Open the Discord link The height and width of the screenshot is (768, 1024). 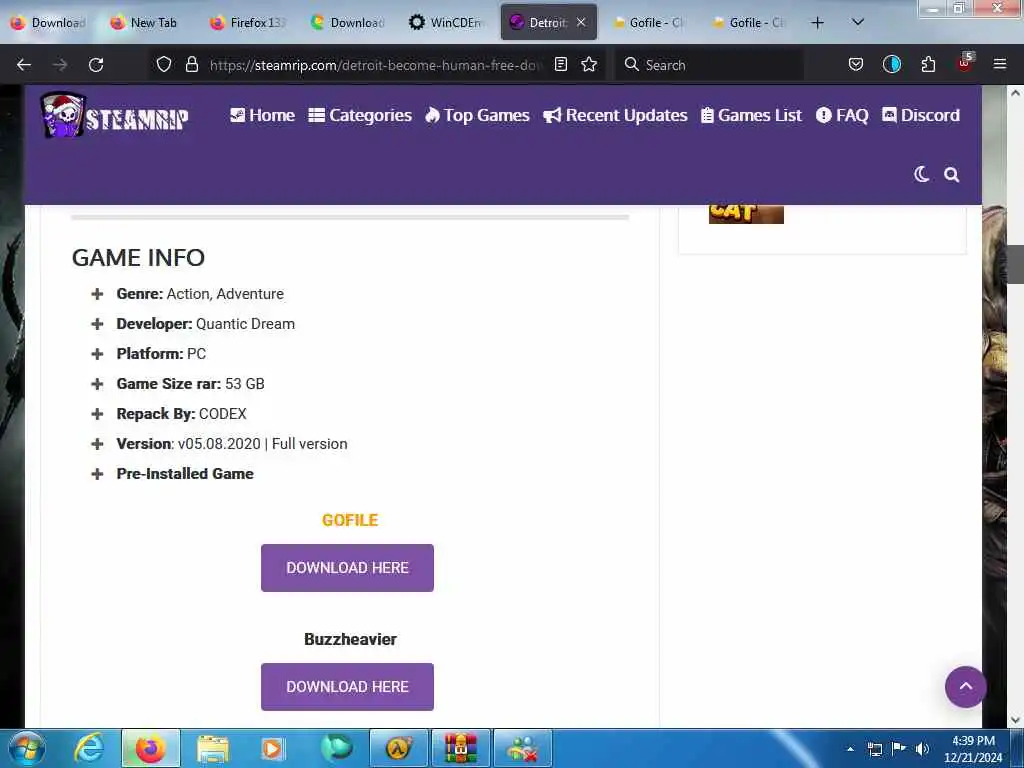[921, 116]
